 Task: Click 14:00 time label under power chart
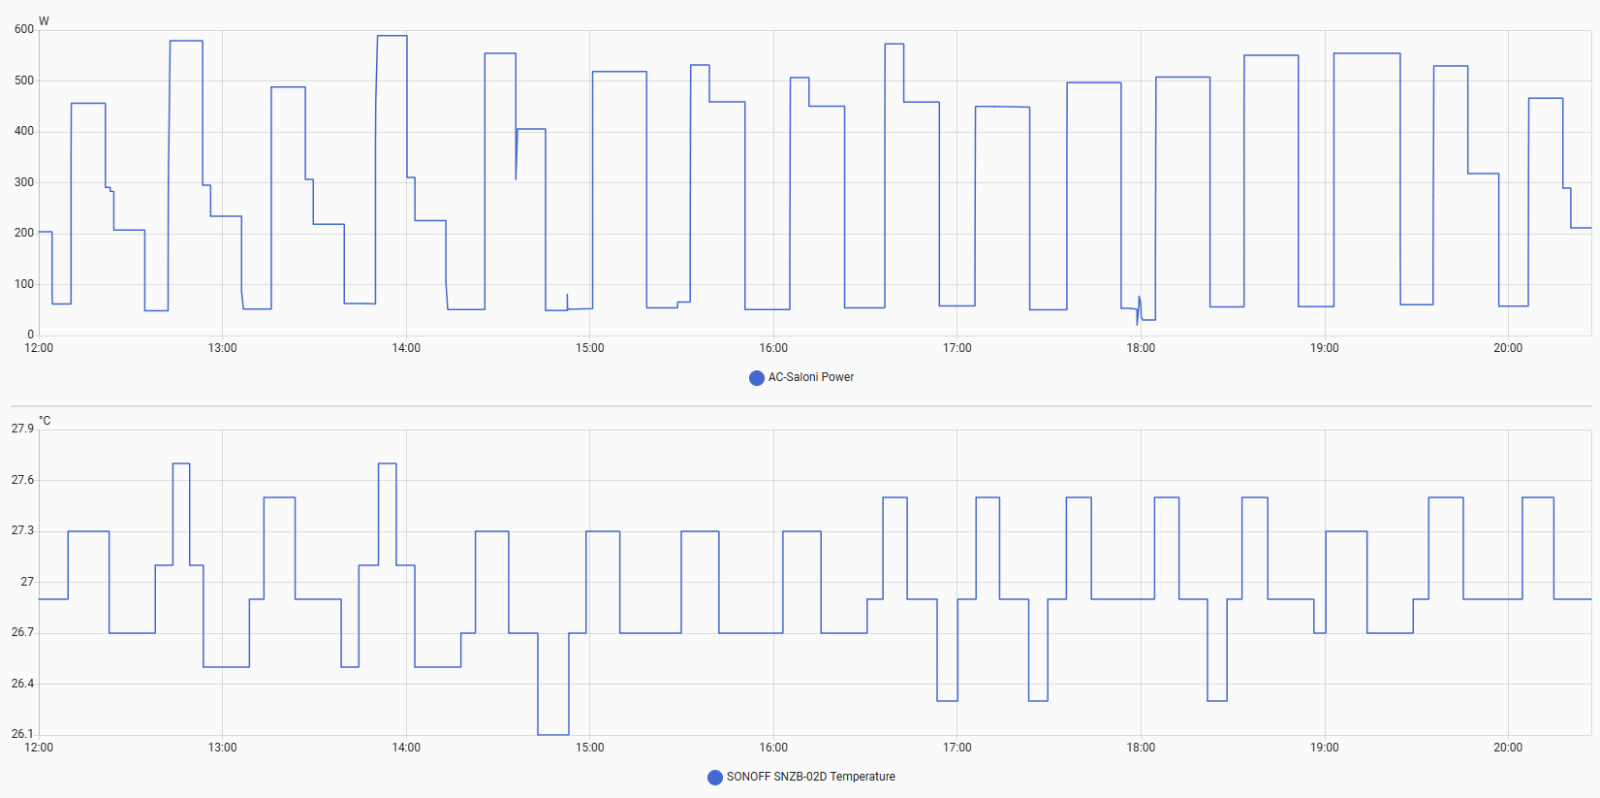(x=406, y=348)
